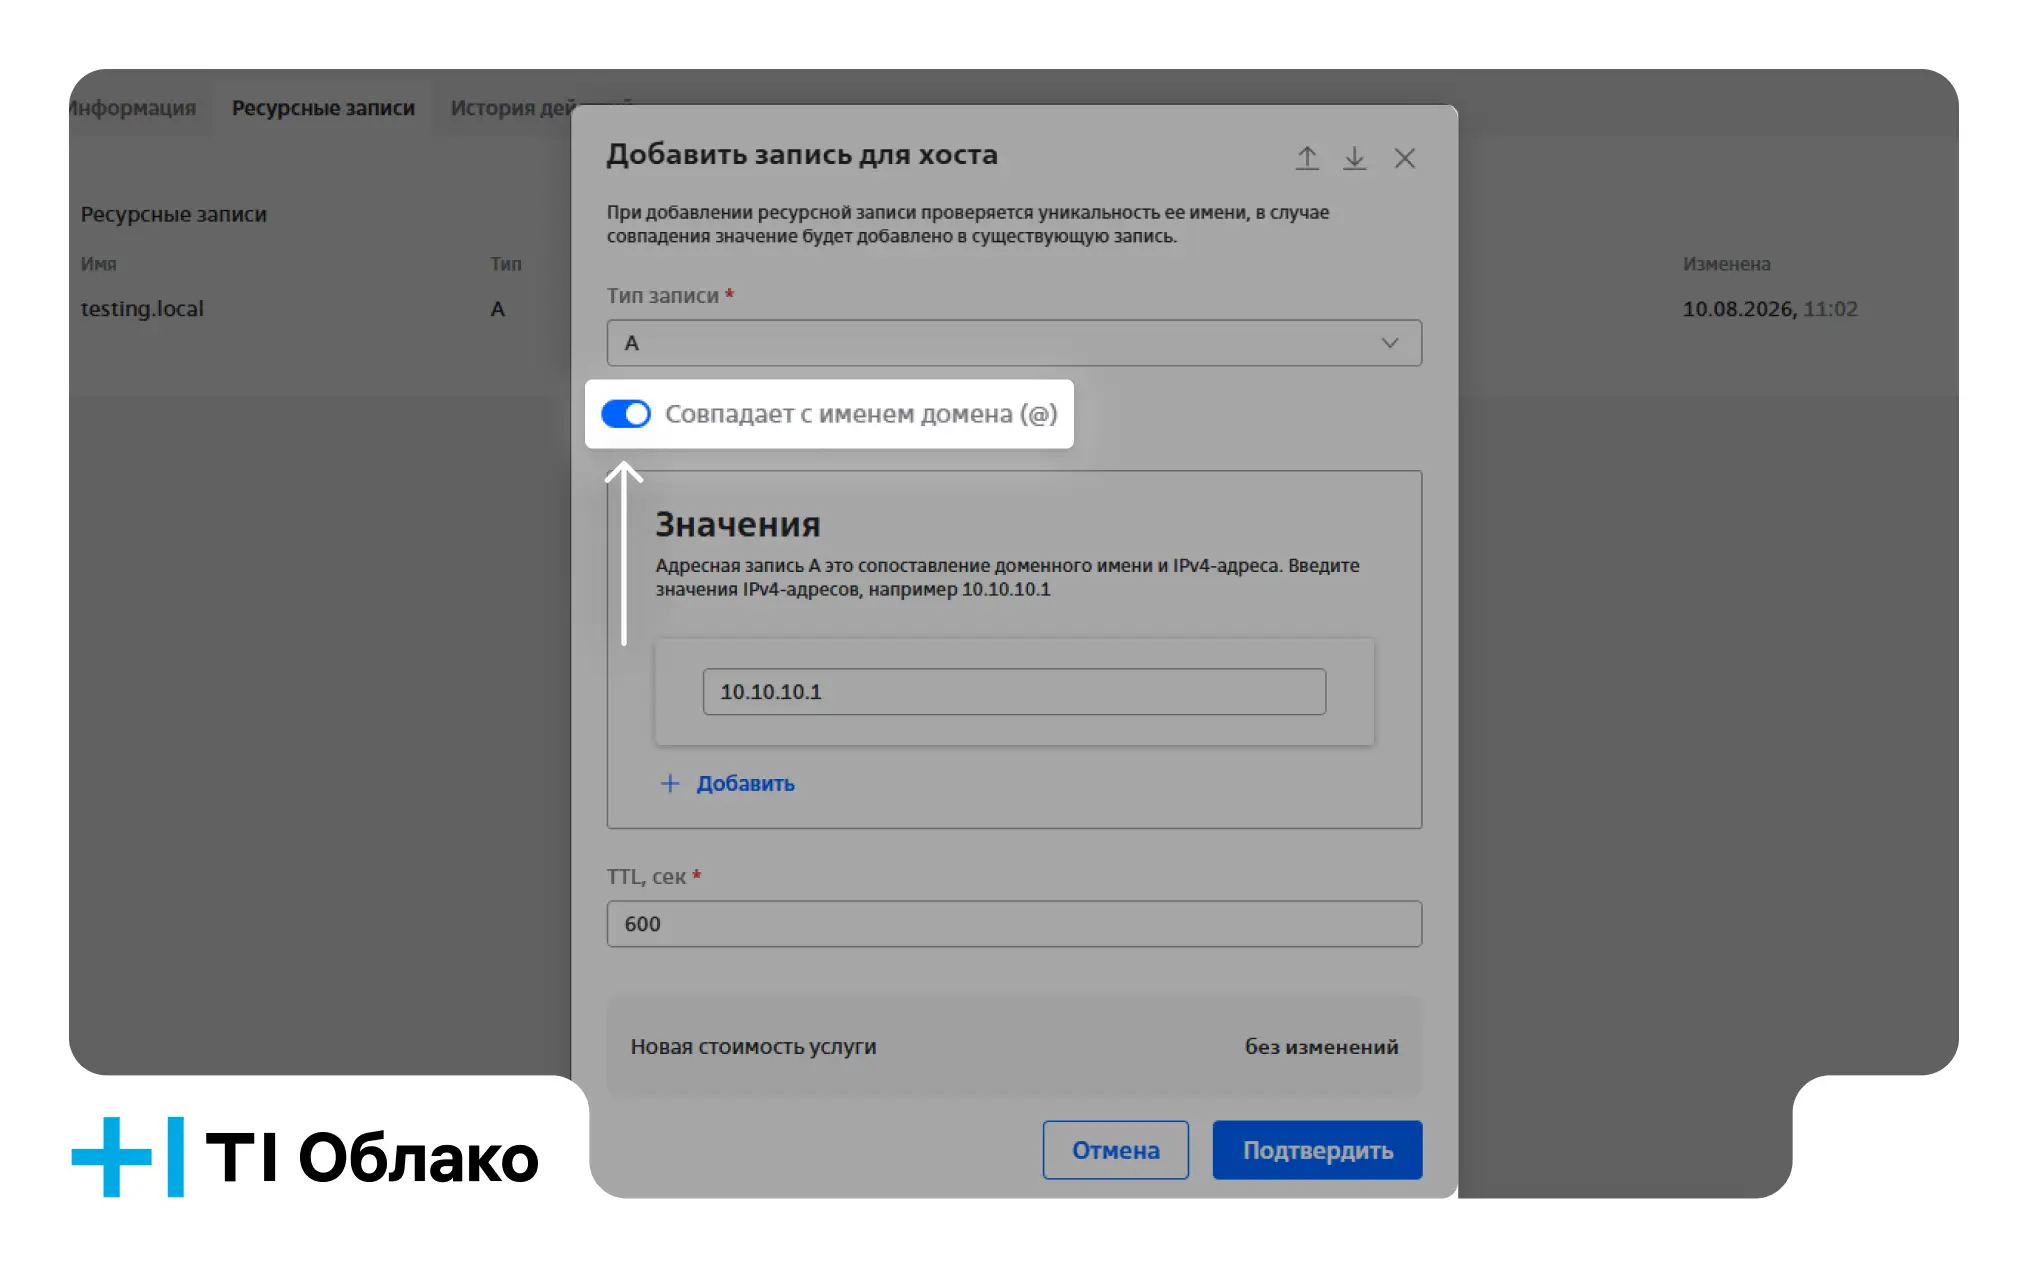
Task: Click the testing.local record name
Action: (142, 309)
